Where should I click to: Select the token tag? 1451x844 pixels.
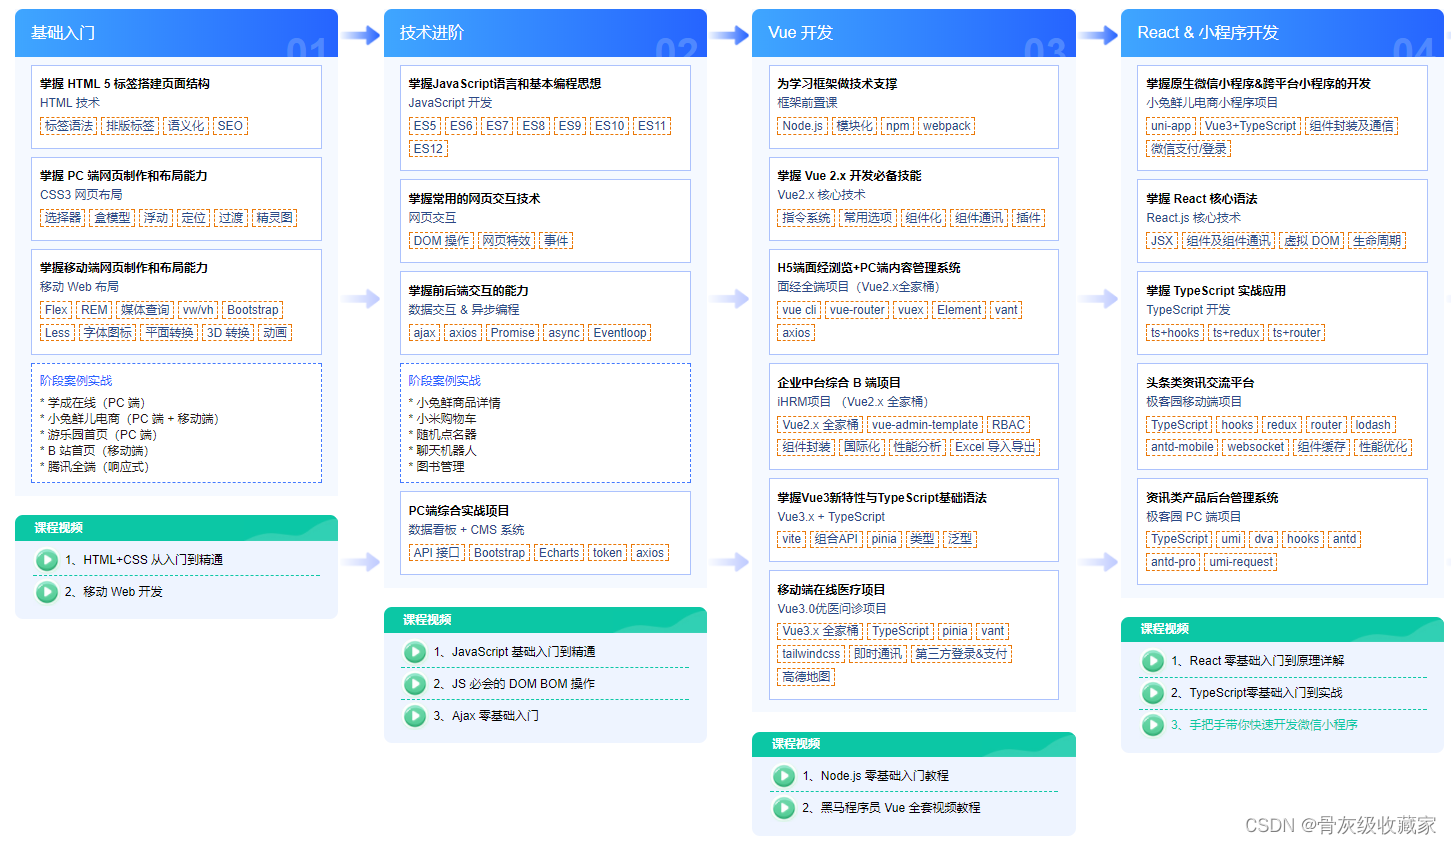pos(607,553)
